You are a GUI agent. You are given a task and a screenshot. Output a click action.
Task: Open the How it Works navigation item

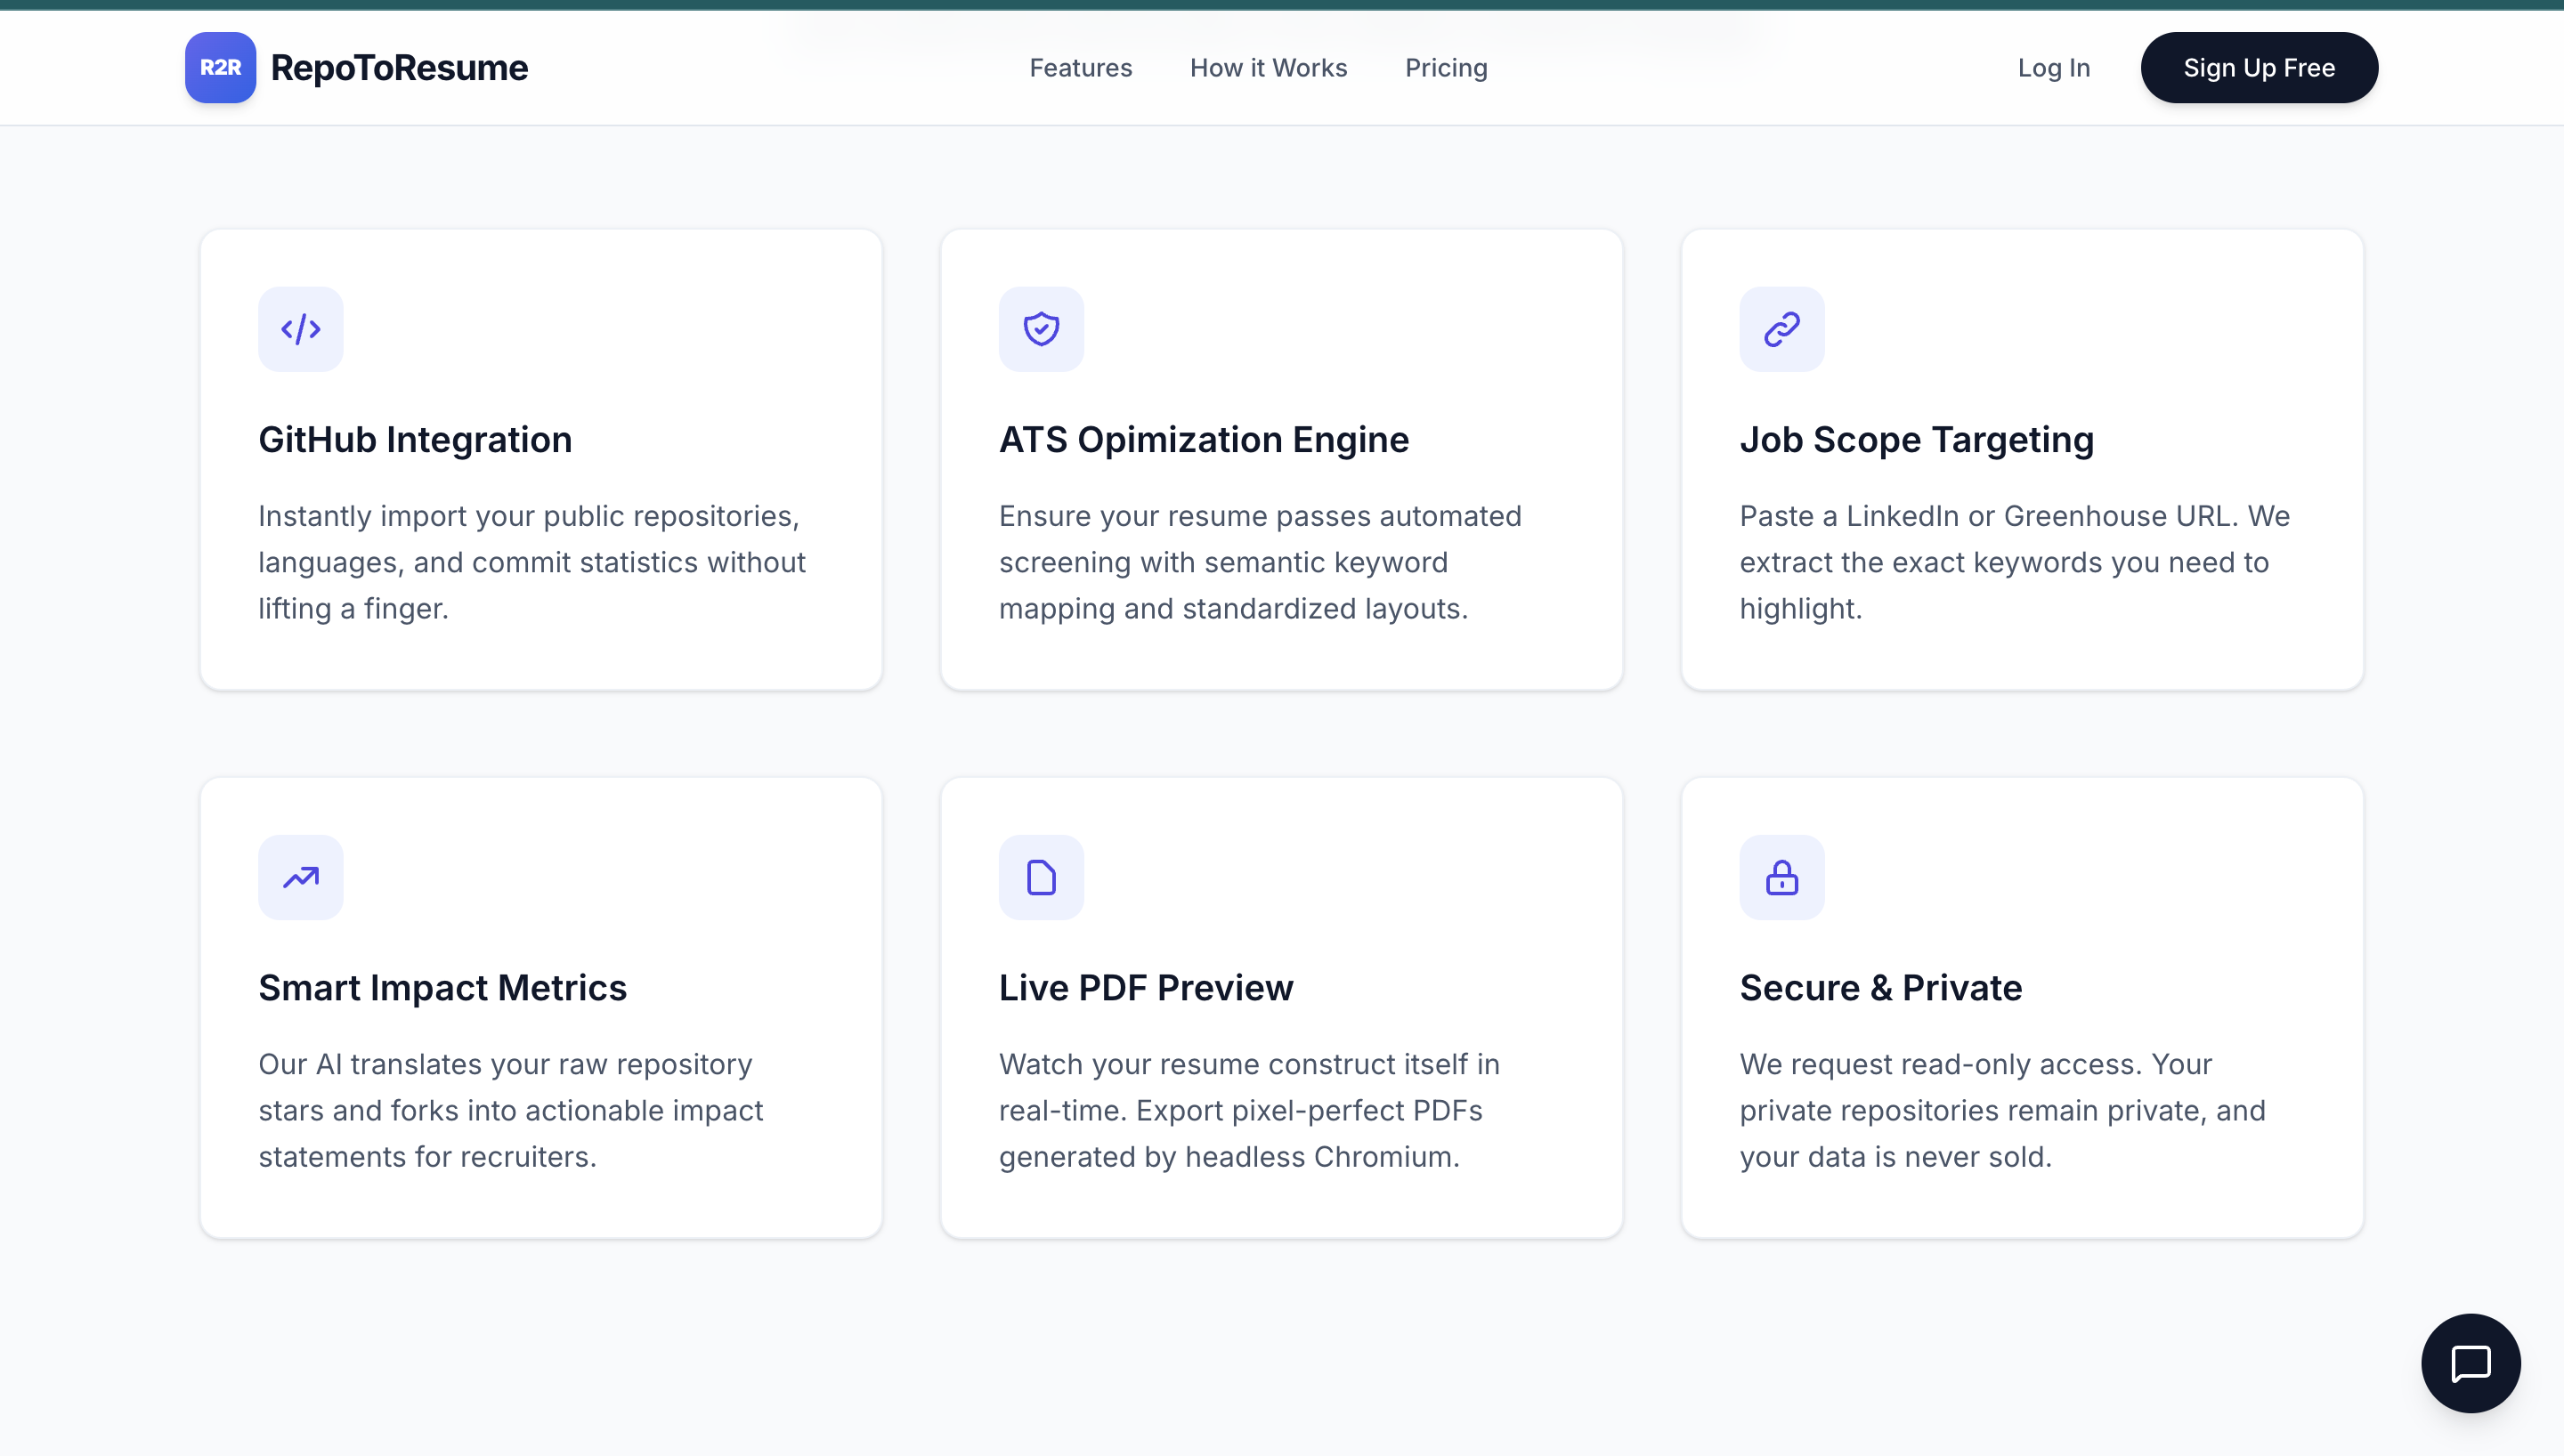pyautogui.click(x=1268, y=67)
